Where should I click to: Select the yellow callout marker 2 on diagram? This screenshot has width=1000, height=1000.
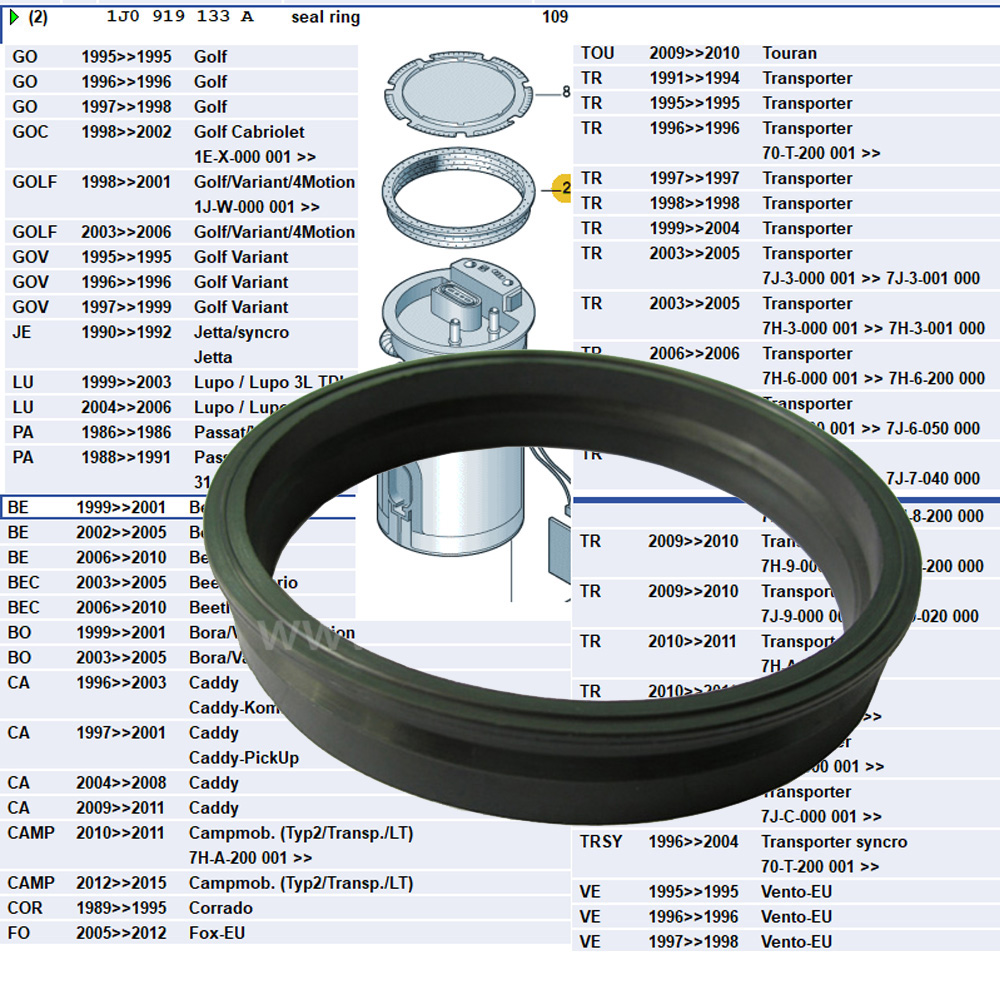tap(563, 187)
